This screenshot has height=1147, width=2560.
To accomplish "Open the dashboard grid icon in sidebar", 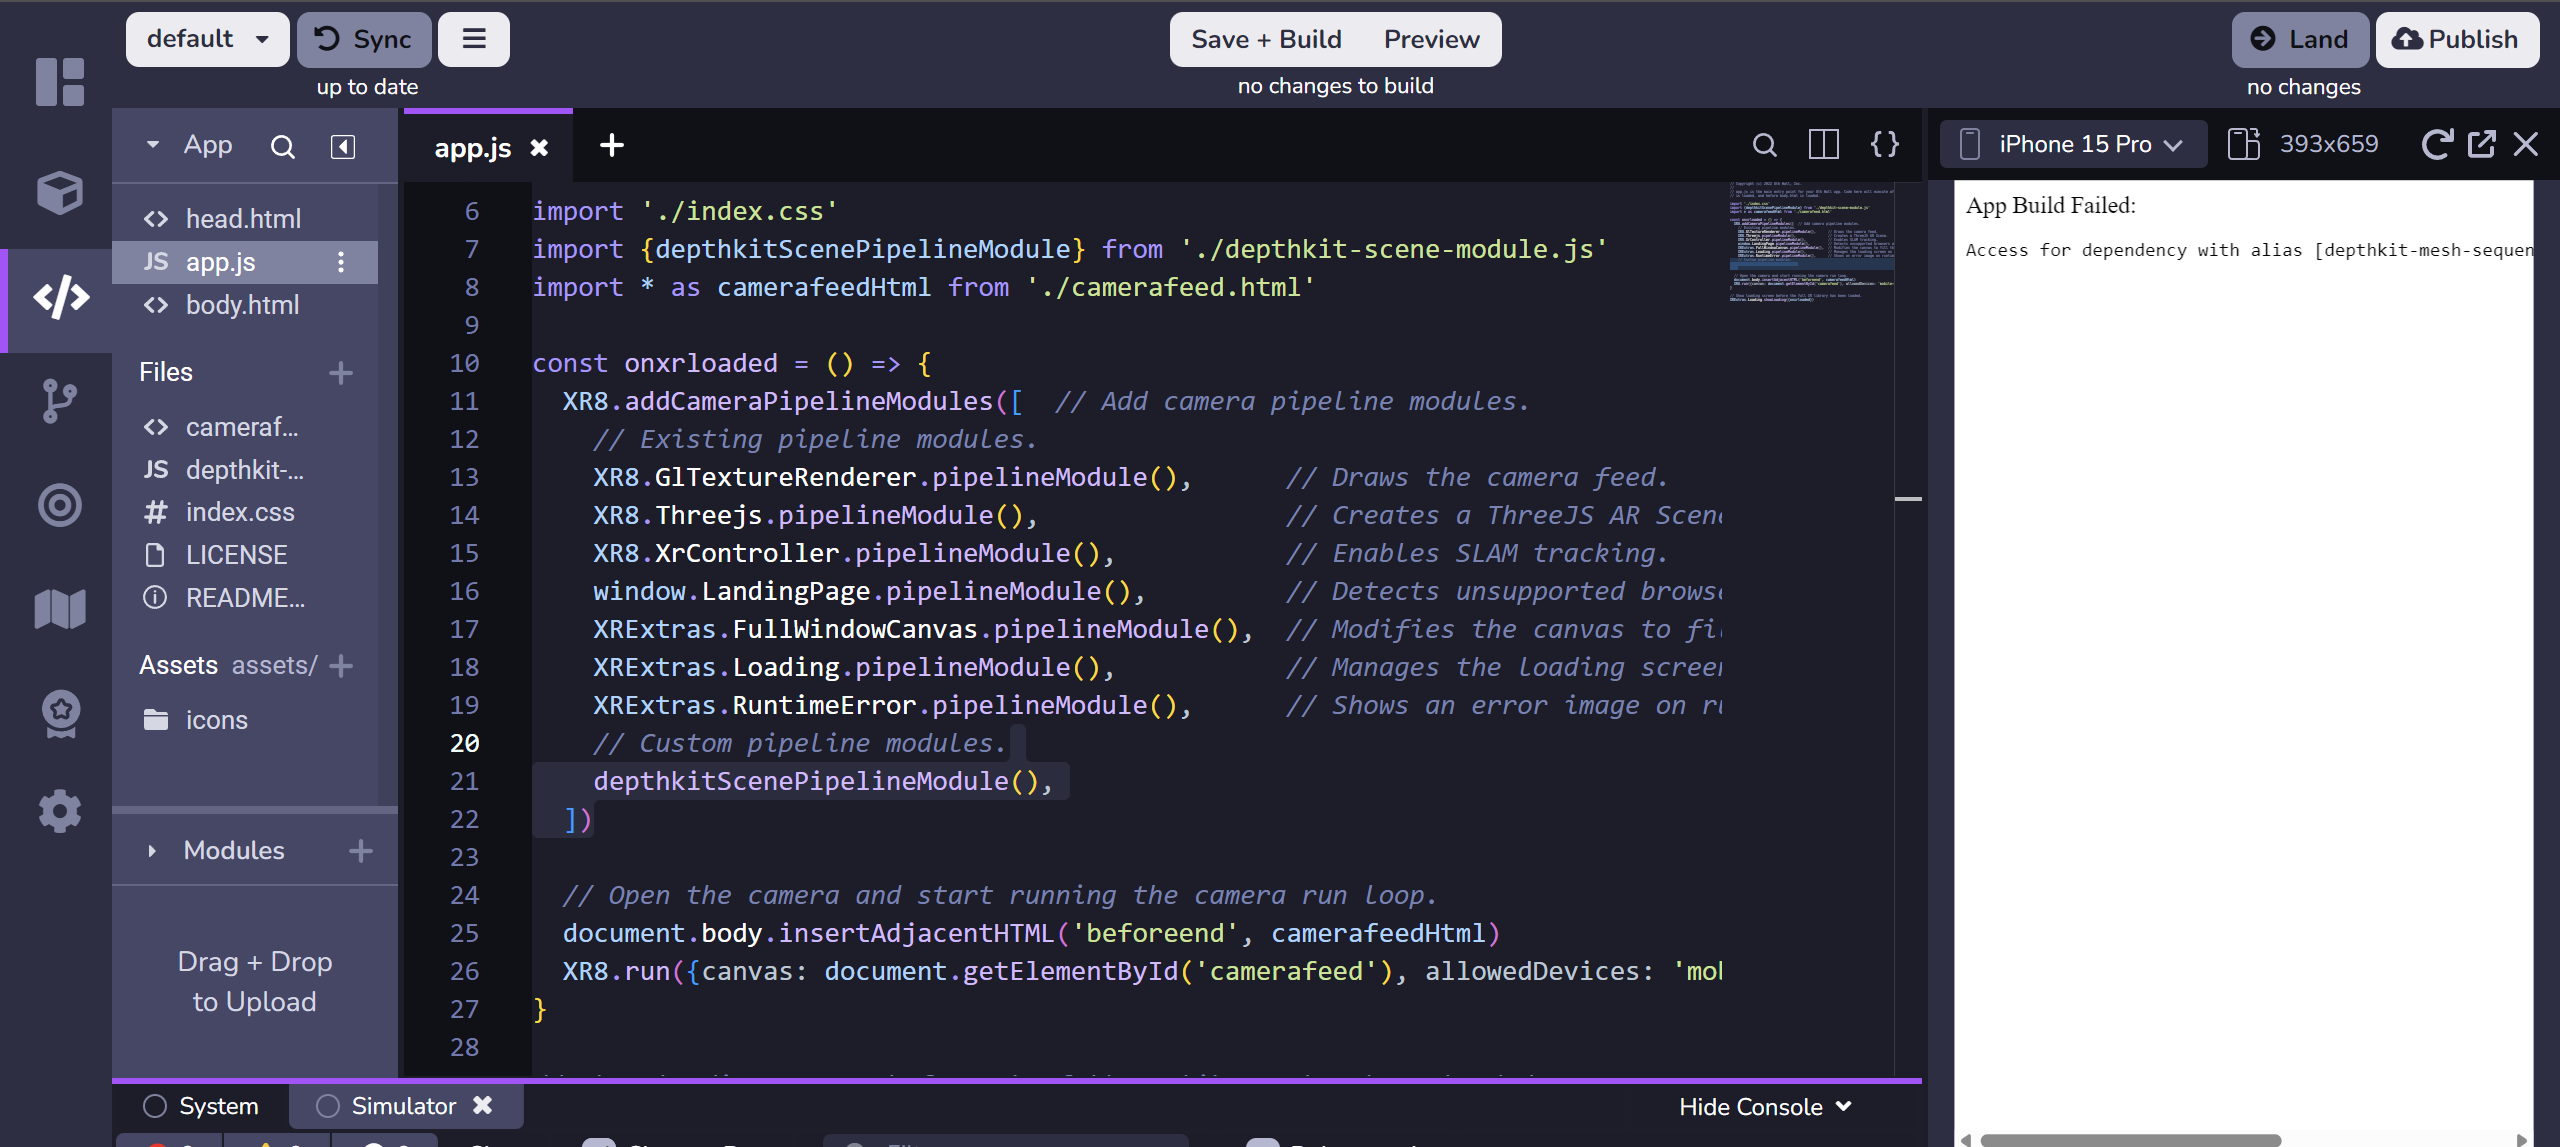I will [60, 82].
